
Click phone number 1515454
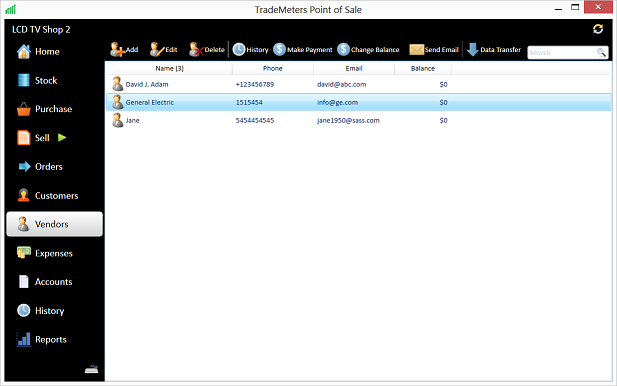249,102
